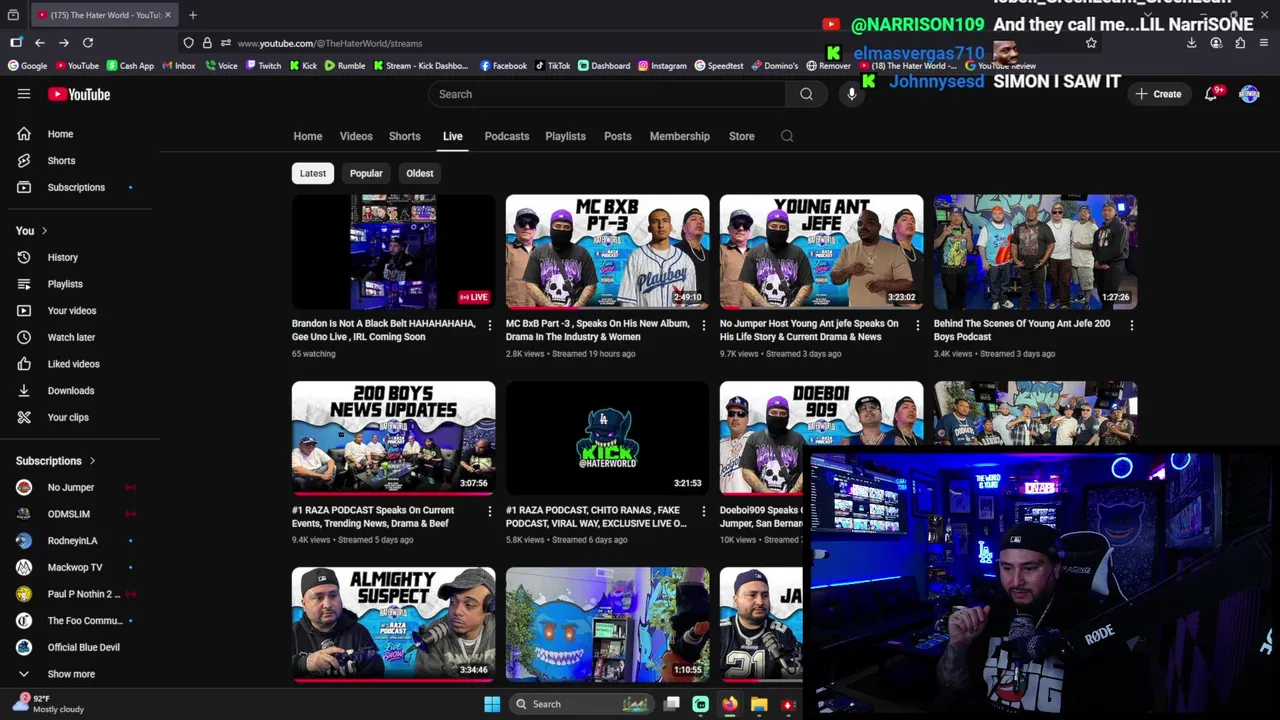Open options for CHITO RANAS FAKE PODCAST video

[703, 511]
